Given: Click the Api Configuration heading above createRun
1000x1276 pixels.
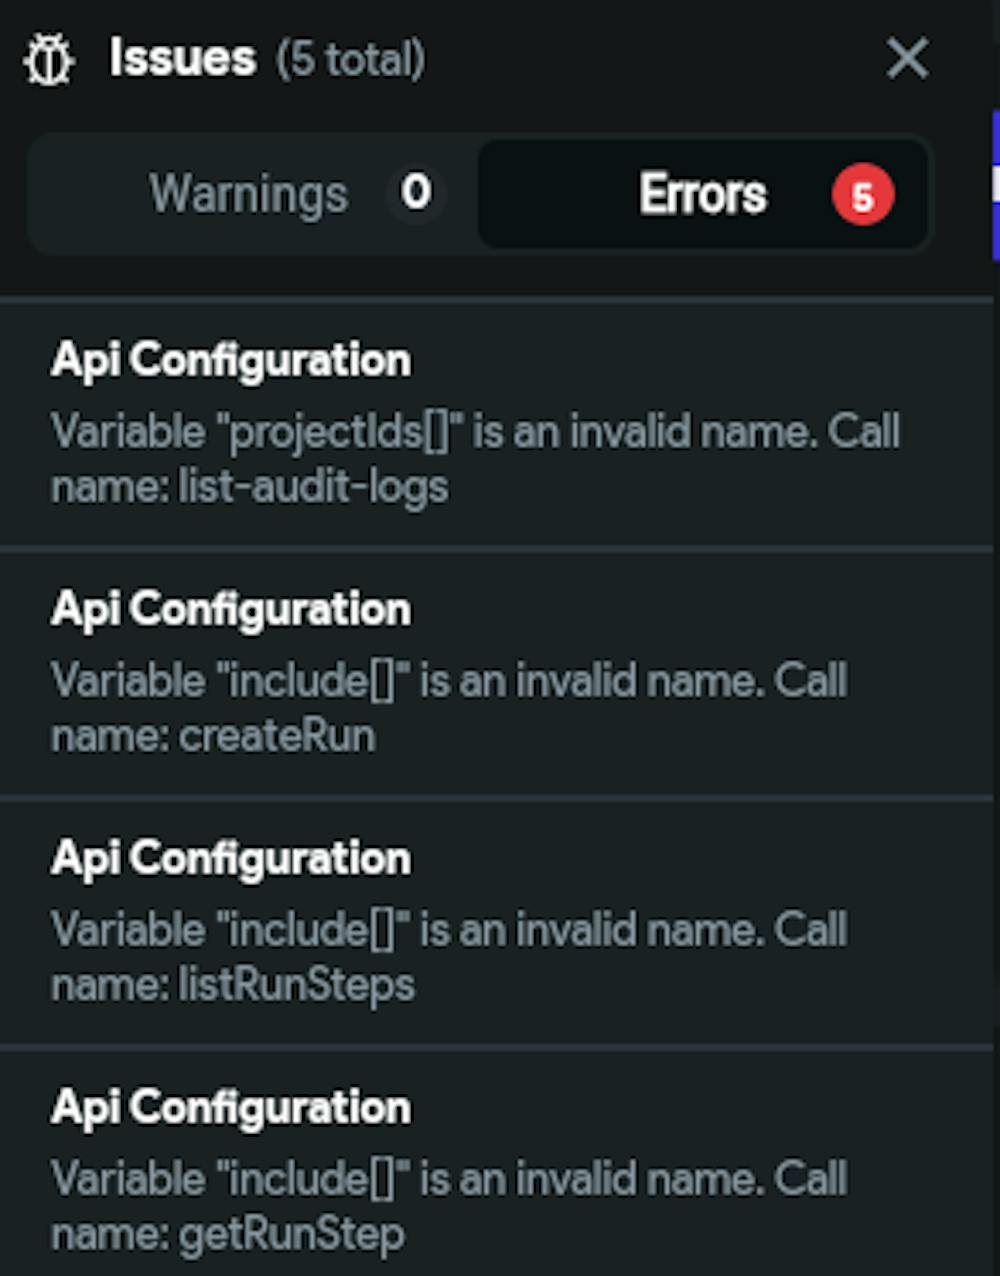Looking at the screenshot, I should point(230,609).
